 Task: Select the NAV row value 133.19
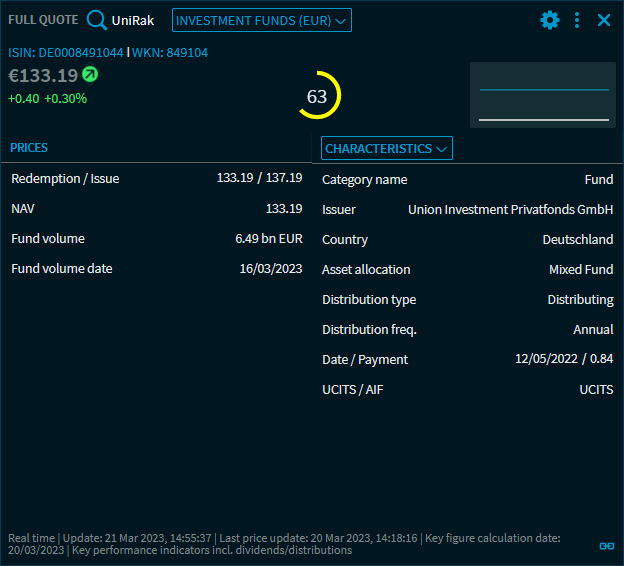[x=283, y=208]
